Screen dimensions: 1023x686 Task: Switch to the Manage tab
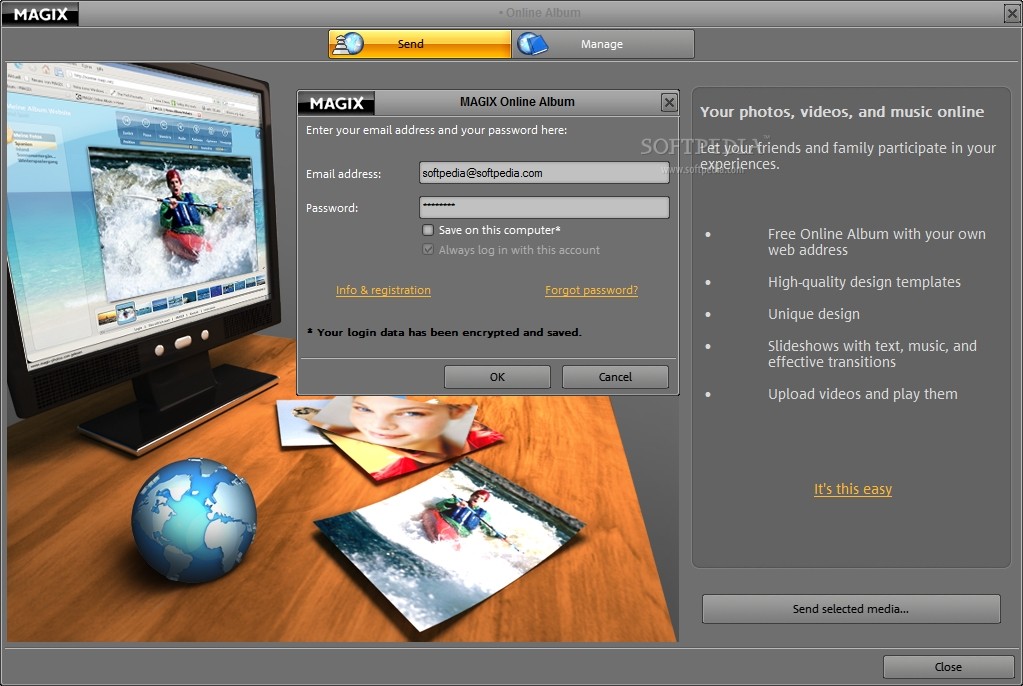[603, 44]
